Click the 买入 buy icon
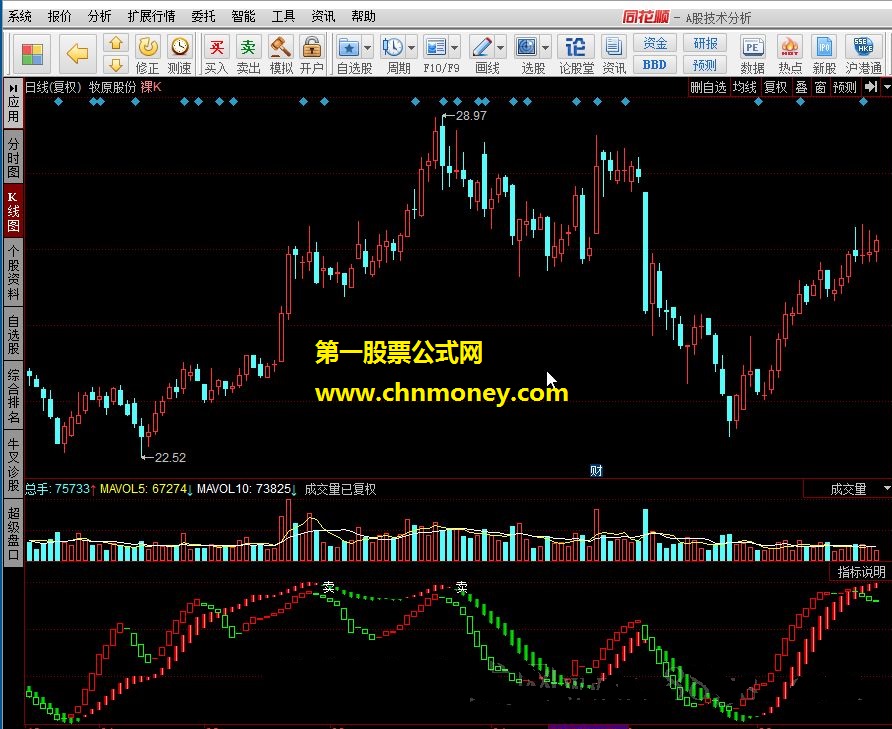892x729 pixels. [216, 47]
